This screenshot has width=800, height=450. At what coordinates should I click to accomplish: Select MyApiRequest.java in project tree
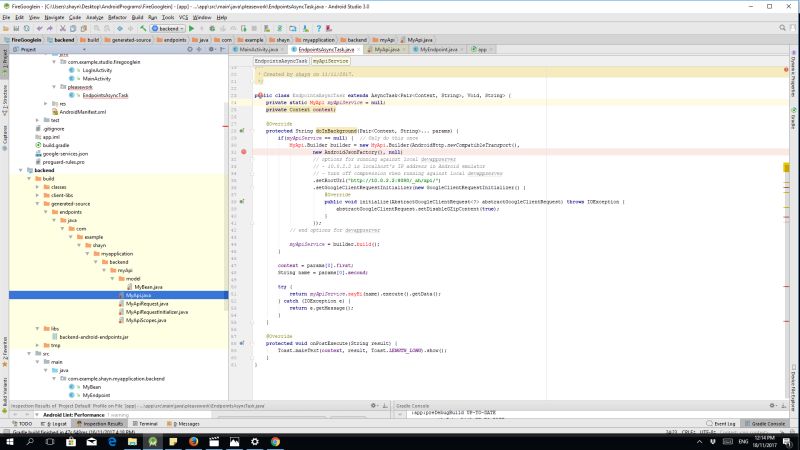tap(145, 304)
